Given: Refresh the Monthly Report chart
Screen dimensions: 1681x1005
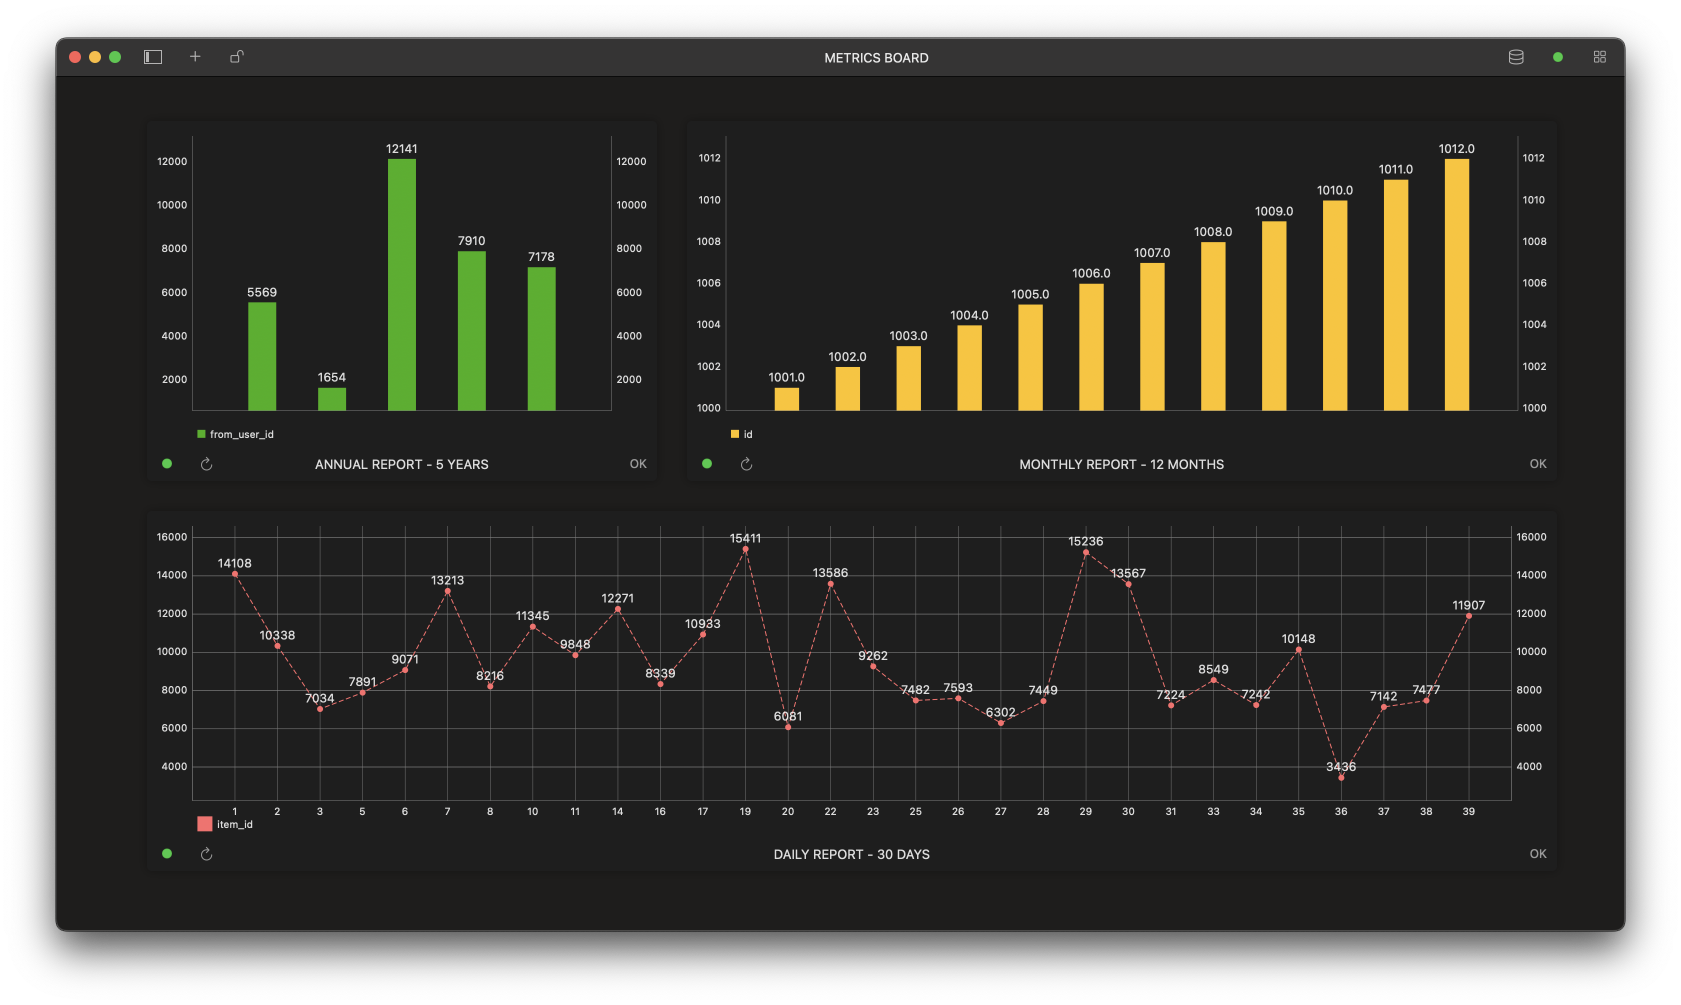Looking at the screenshot, I should pos(746,463).
